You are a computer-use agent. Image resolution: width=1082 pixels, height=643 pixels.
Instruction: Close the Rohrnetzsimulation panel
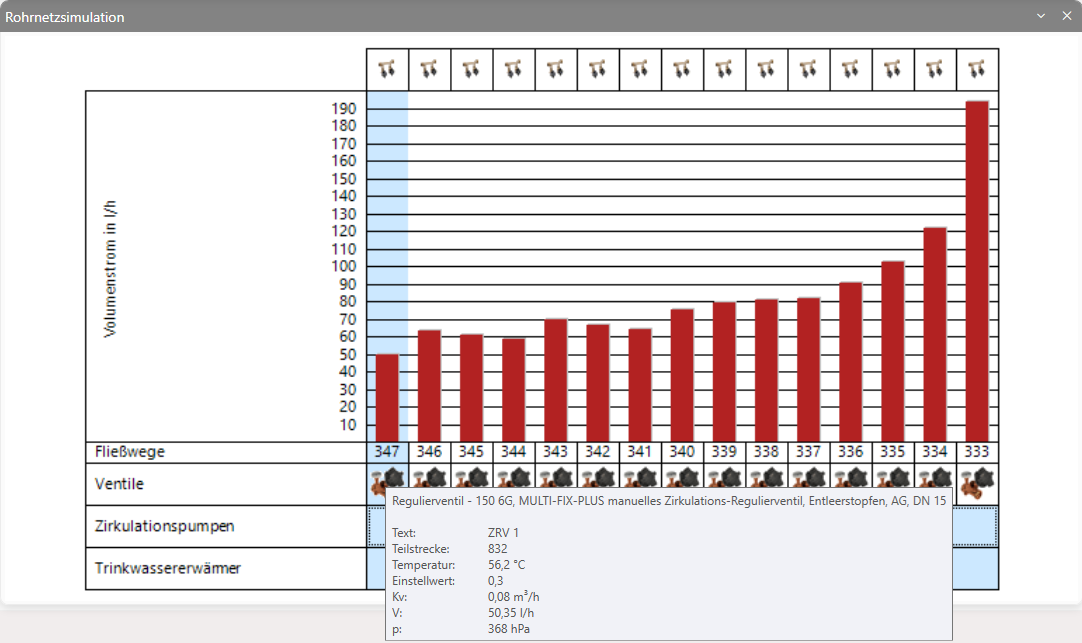point(1066,16)
